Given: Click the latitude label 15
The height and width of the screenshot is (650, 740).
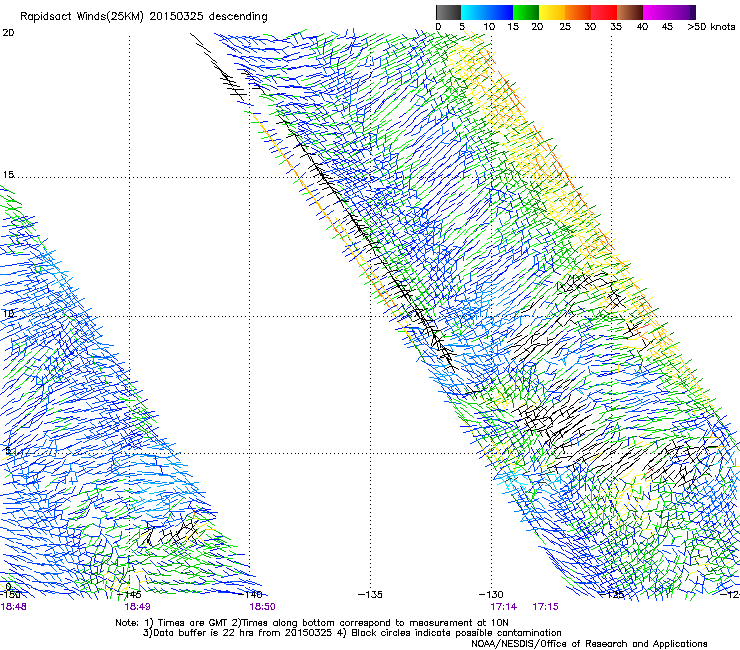Looking at the screenshot, I should 8,175.
